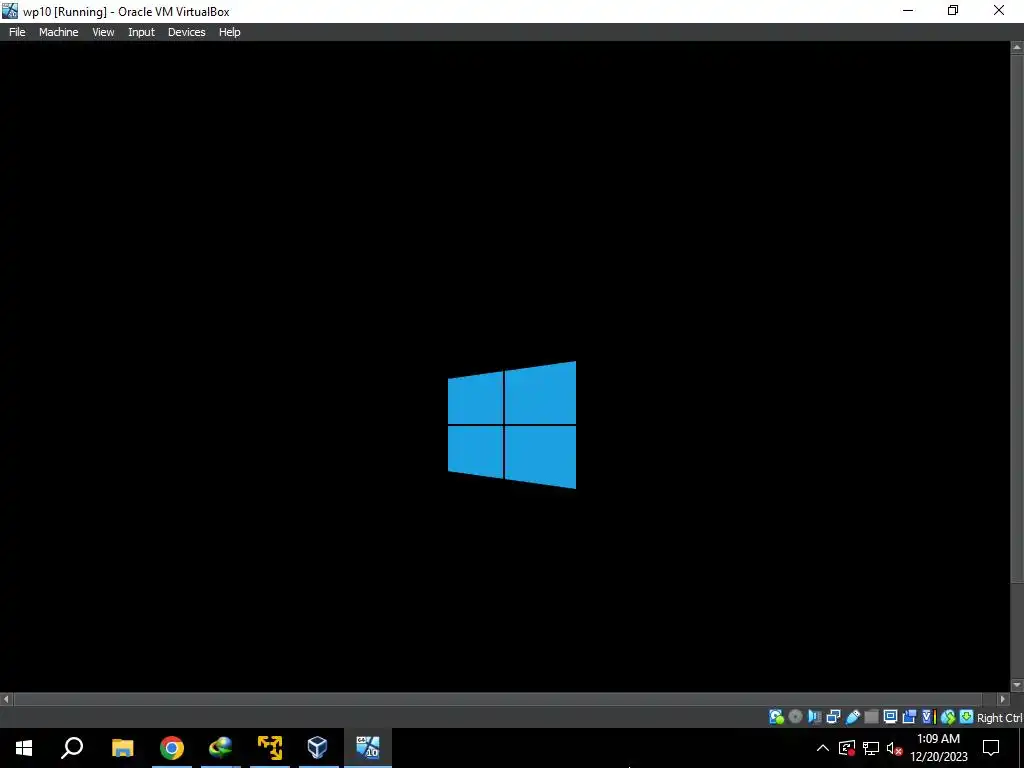
Task: Click the Windows Start button
Action: pyautogui.click(x=24, y=748)
